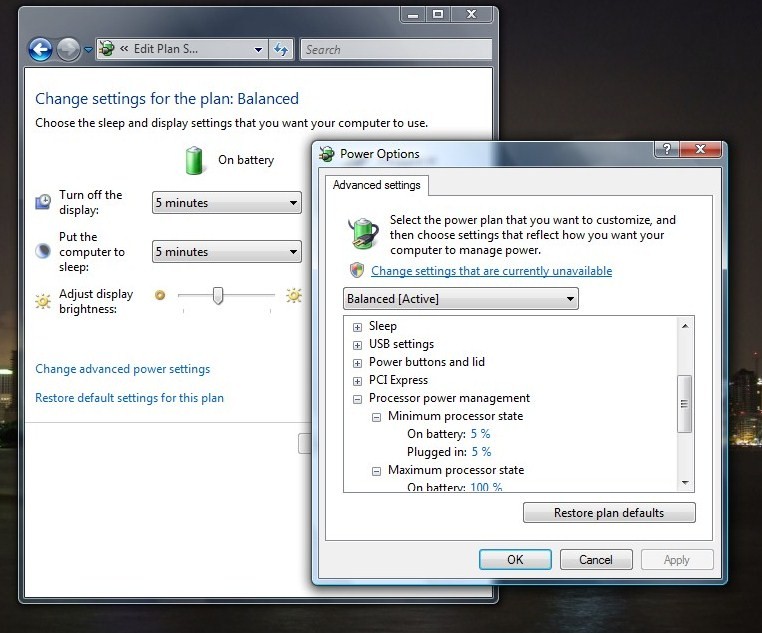Collapse the Minimum processor state node
The height and width of the screenshot is (633, 762).
(376, 417)
